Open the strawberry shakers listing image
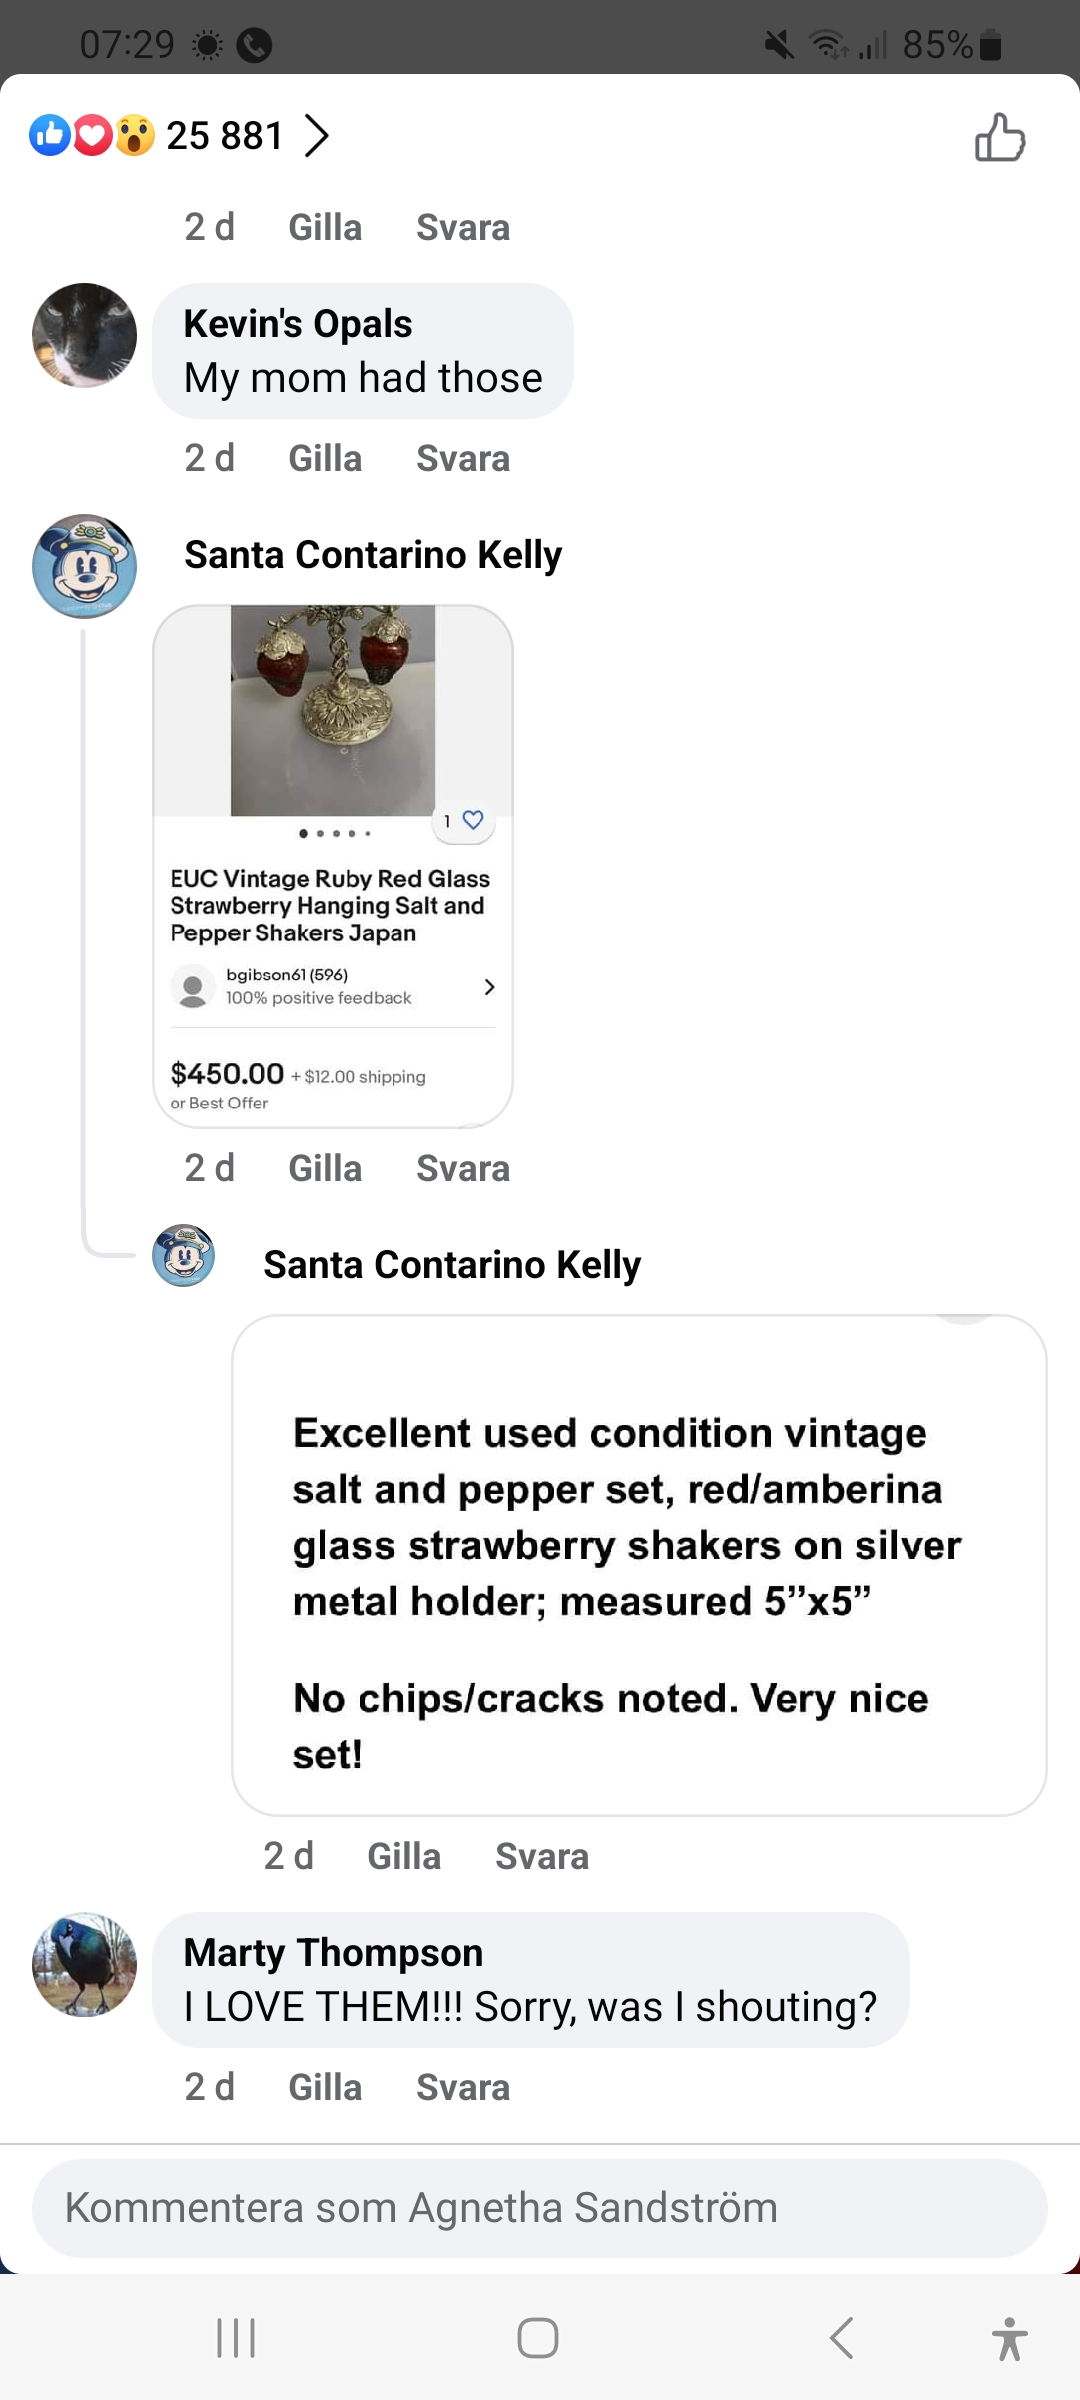1080x2400 pixels. (x=333, y=710)
